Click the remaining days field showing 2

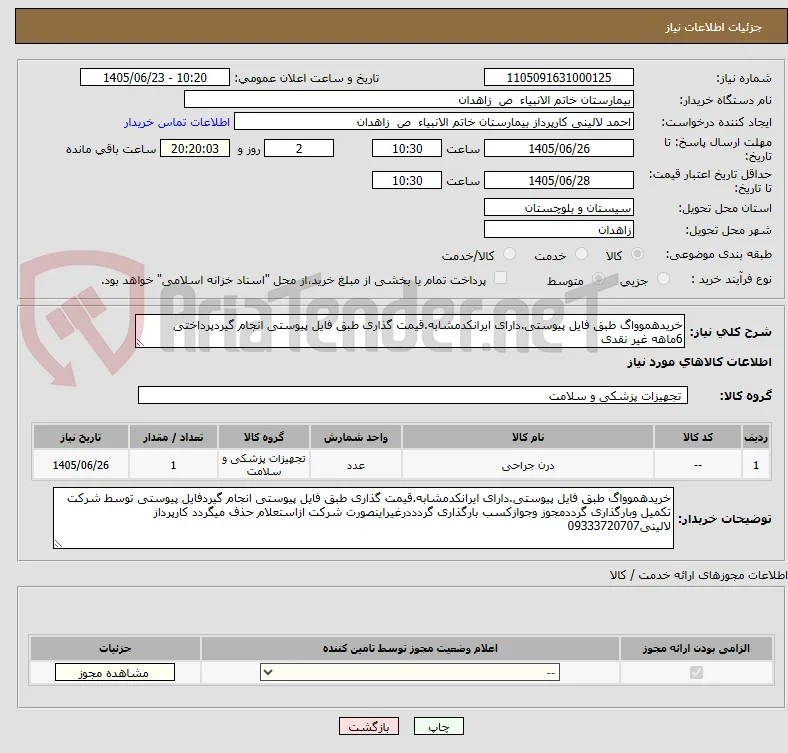[299, 148]
